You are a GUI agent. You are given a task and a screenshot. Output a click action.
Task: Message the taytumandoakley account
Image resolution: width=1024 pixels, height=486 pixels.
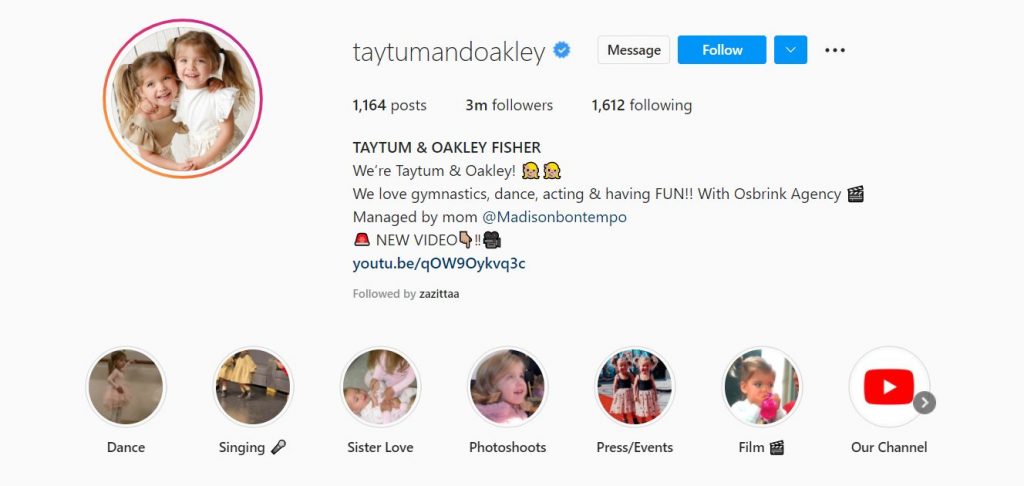(x=633, y=50)
